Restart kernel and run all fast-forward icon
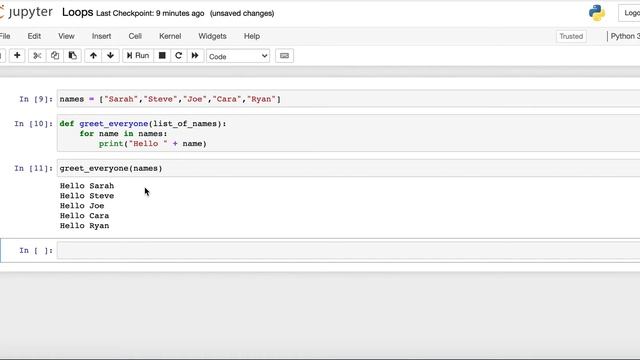This screenshot has height=360, width=640. [x=195, y=56]
